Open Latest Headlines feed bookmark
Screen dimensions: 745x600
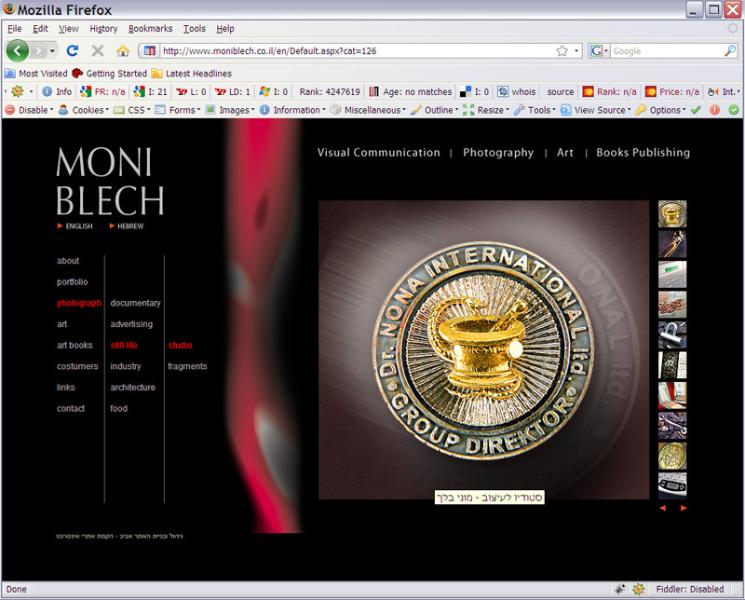191,73
